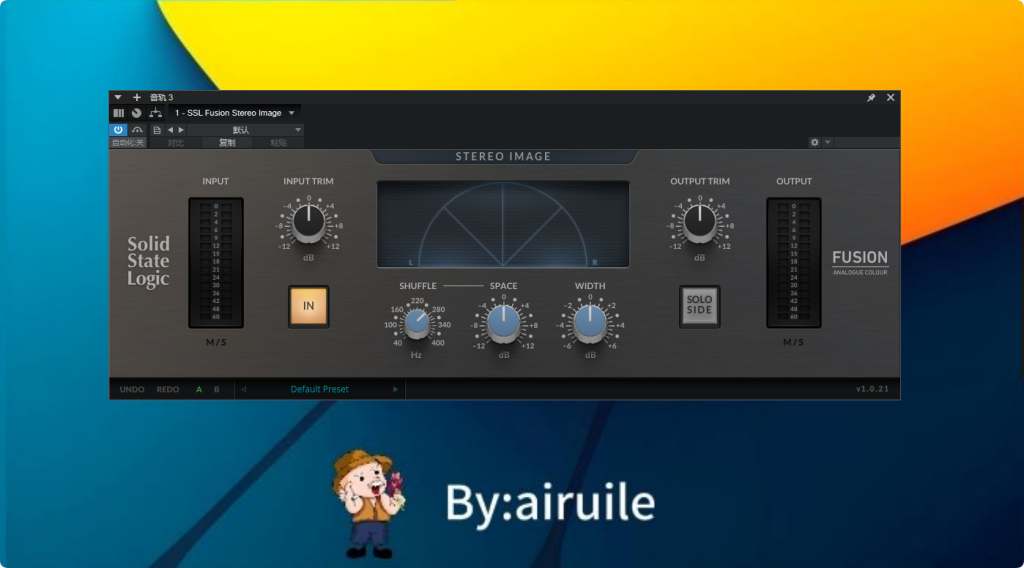This screenshot has width=1024, height=568.
Task: Load next host preset right arrow
Action: point(181,130)
